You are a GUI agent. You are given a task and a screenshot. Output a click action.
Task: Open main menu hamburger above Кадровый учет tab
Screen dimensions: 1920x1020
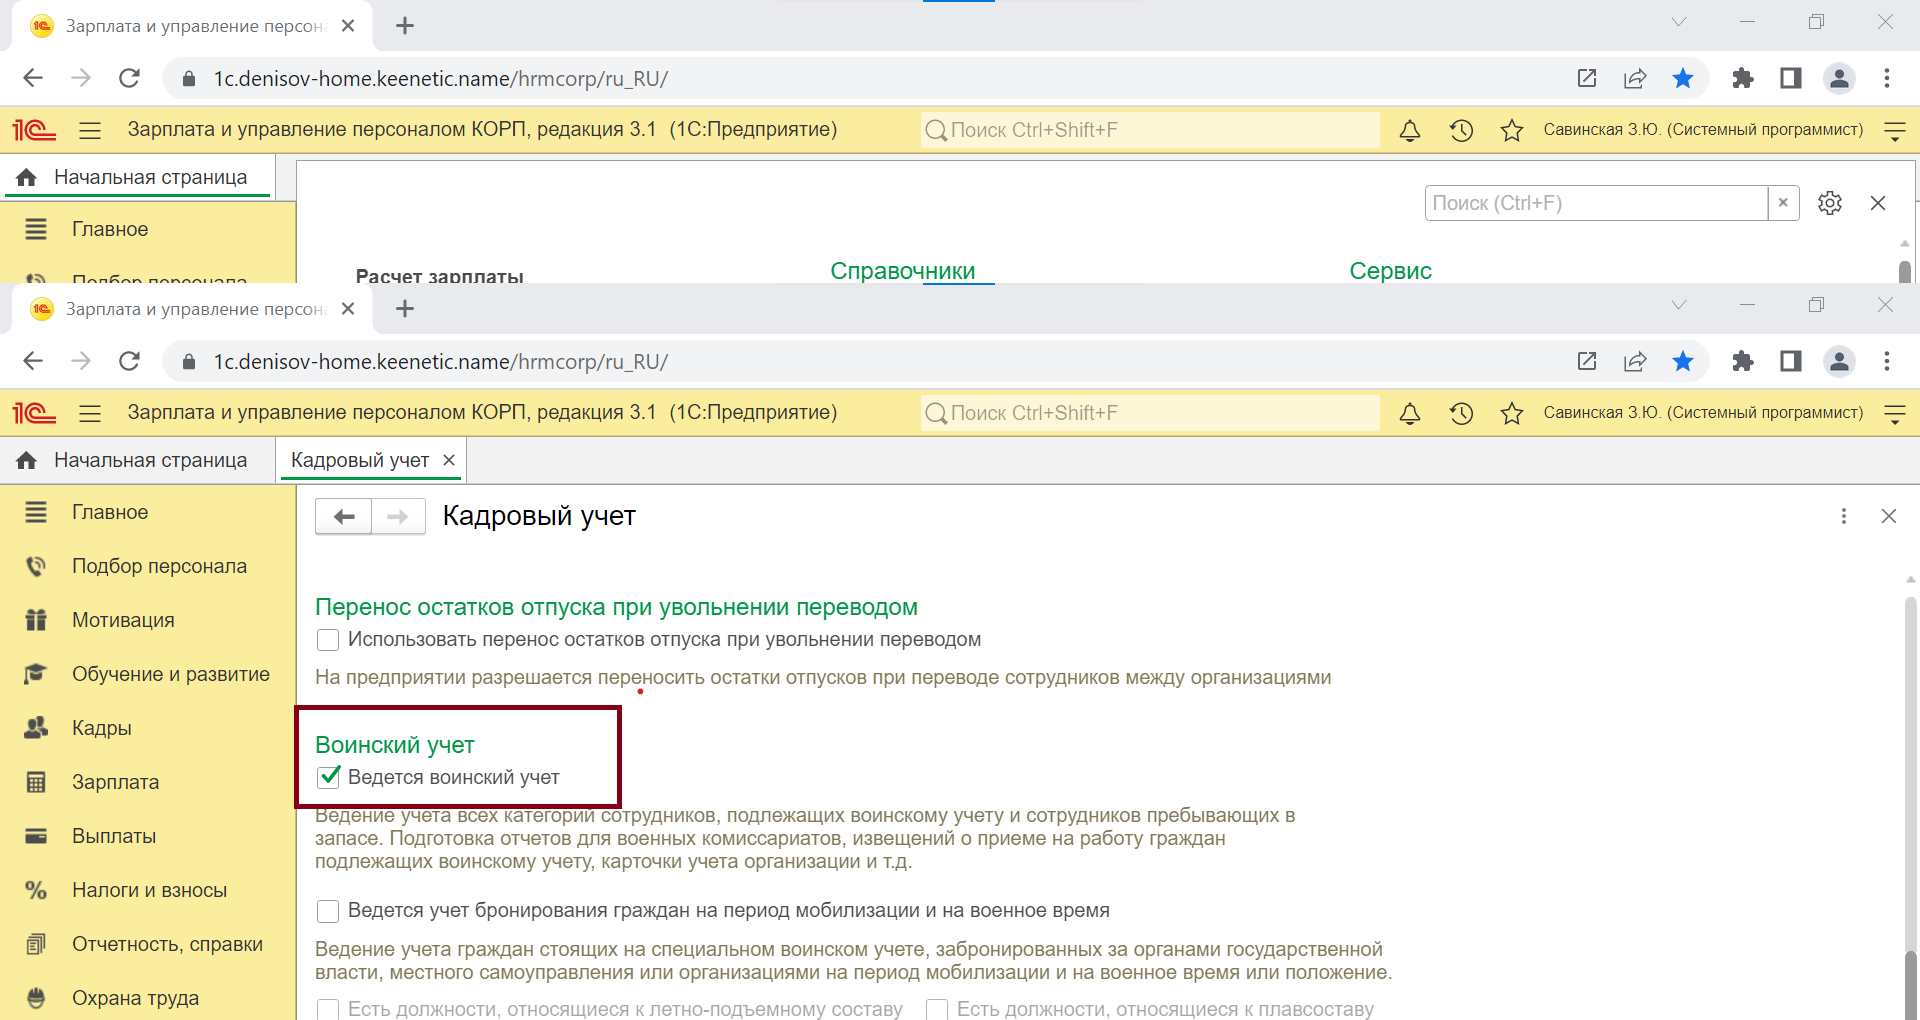coord(90,413)
